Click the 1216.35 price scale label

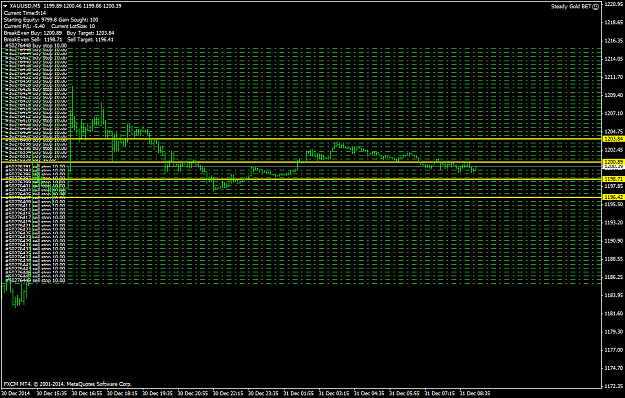(x=614, y=41)
